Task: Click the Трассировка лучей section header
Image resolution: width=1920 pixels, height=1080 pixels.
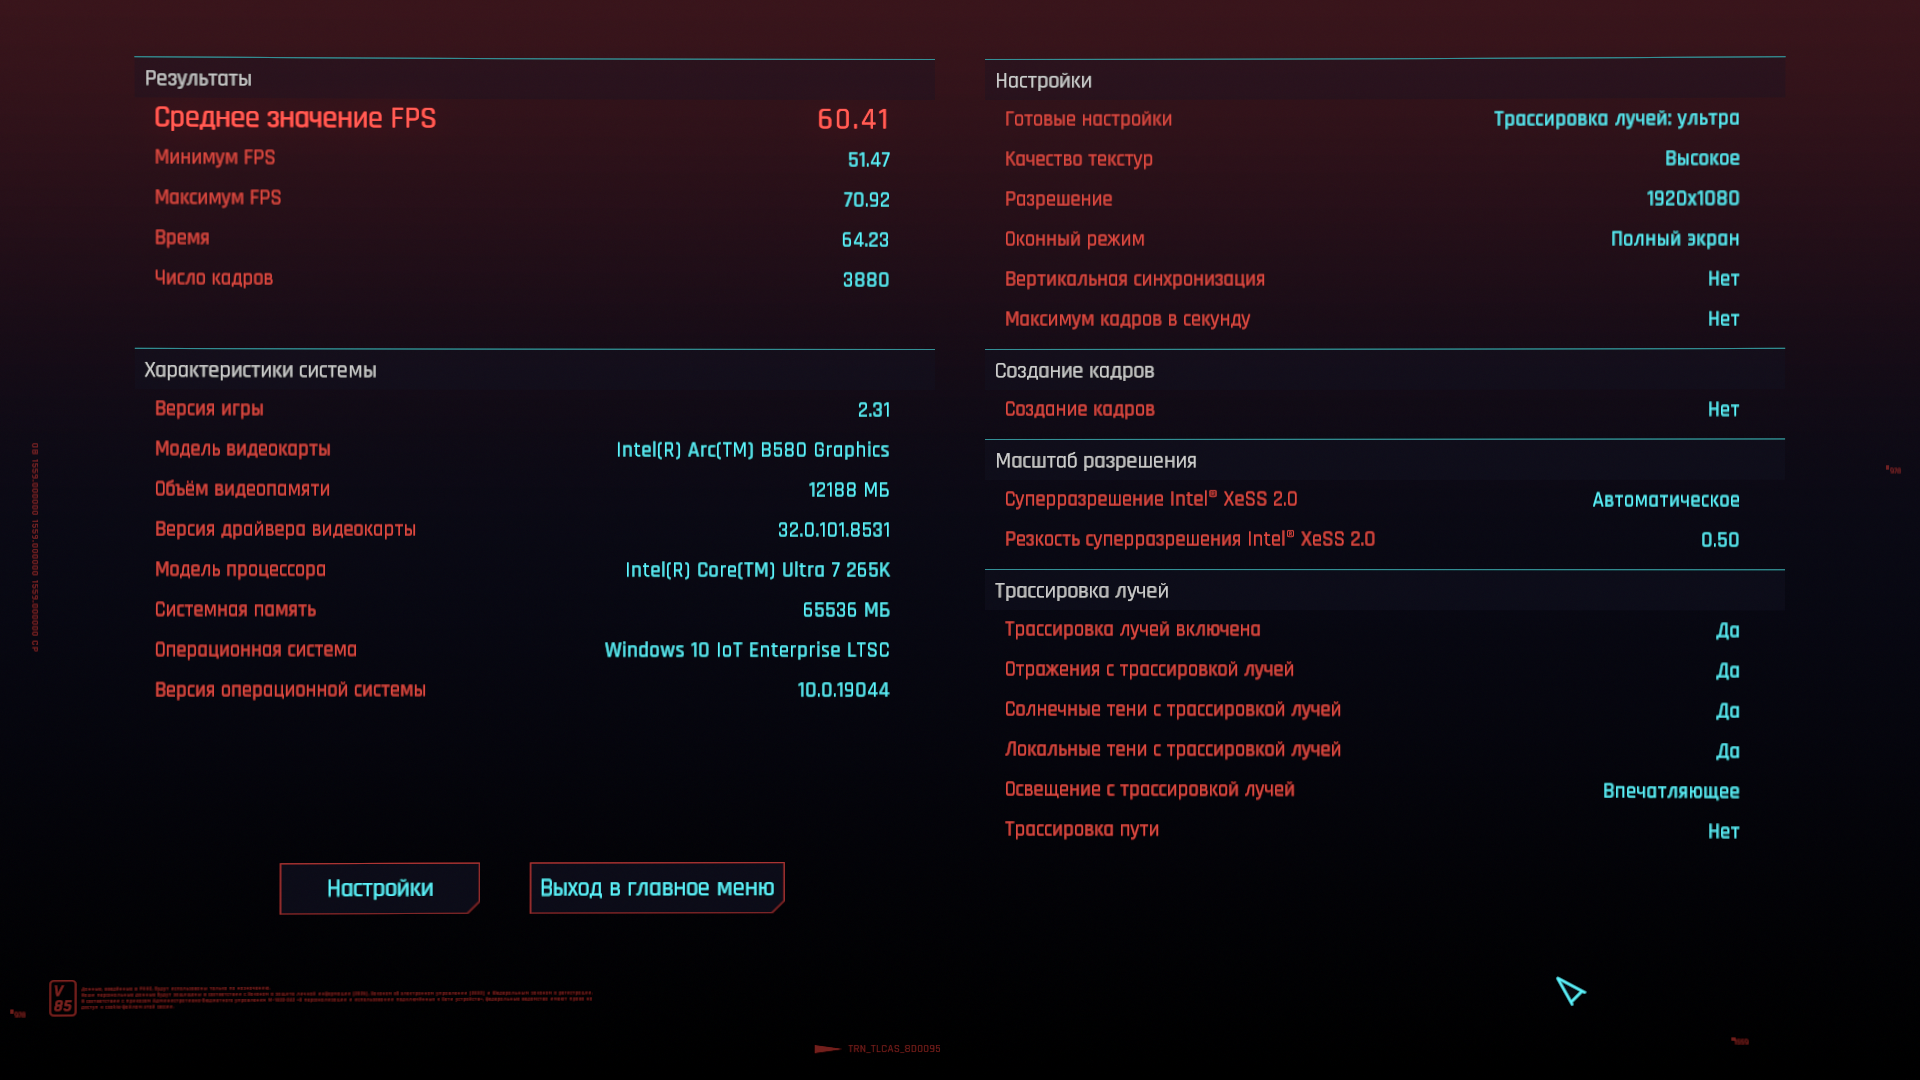Action: [1081, 591]
